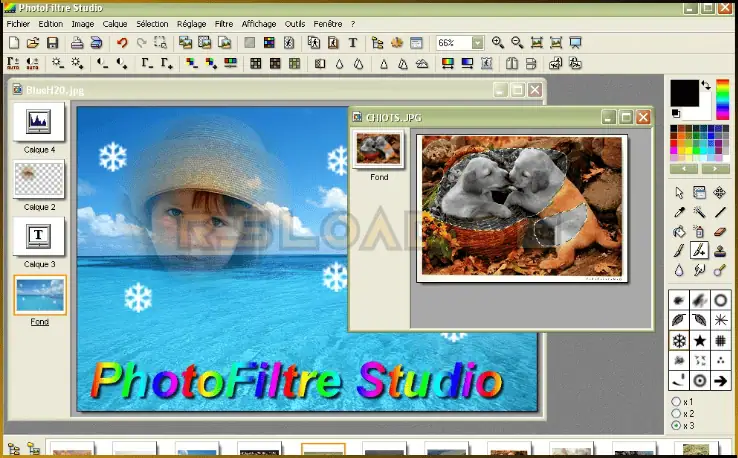Open a file with the folder icon
Viewport: 738px width, 458px height.
click(x=33, y=43)
